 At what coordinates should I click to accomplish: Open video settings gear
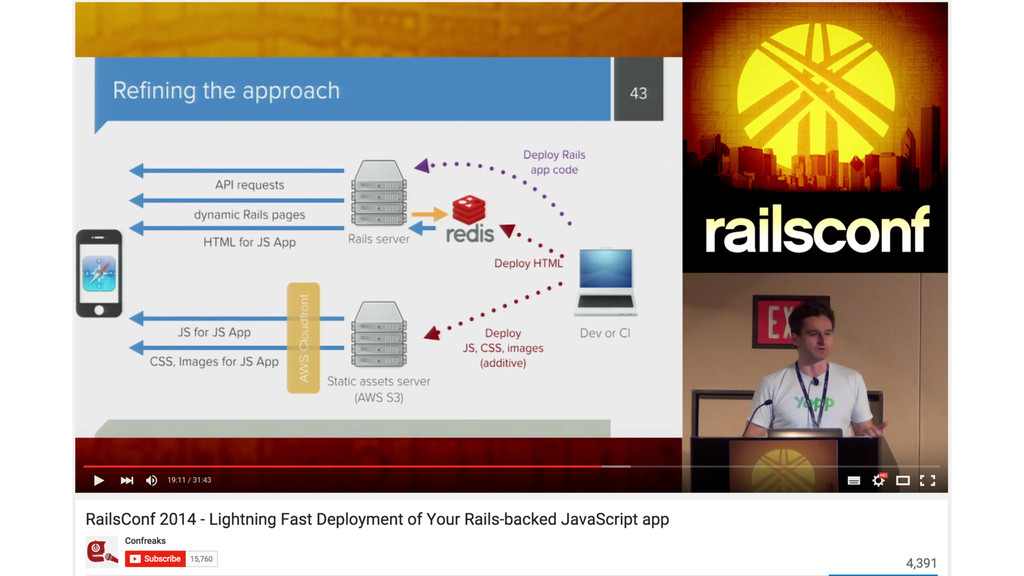878,480
